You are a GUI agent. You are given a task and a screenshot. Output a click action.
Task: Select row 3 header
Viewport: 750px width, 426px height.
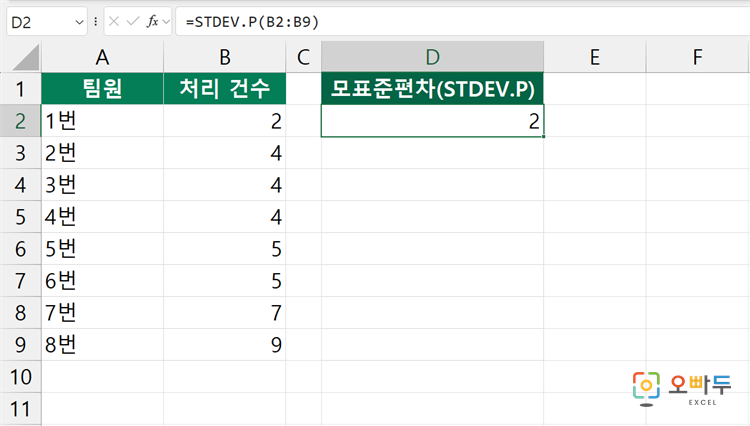(20, 153)
